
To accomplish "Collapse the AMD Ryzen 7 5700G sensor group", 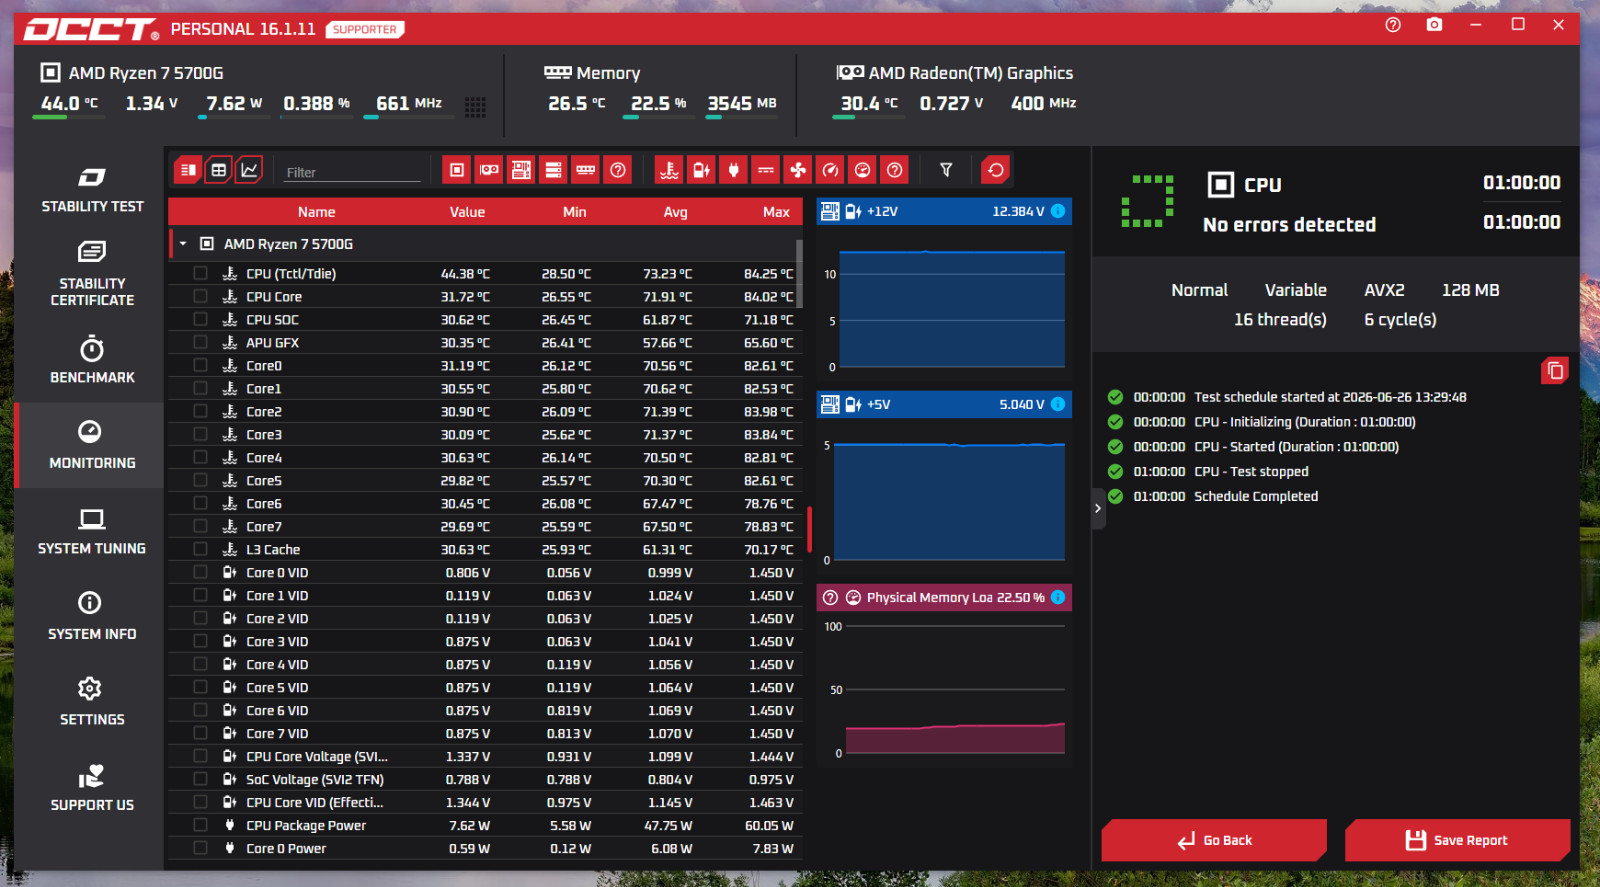I will coord(183,244).
